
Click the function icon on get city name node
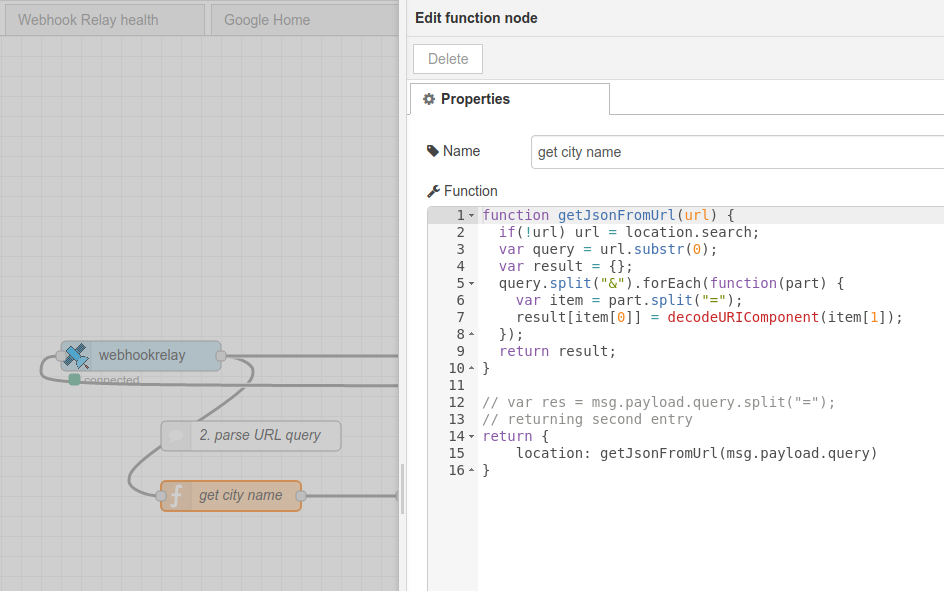coord(176,496)
